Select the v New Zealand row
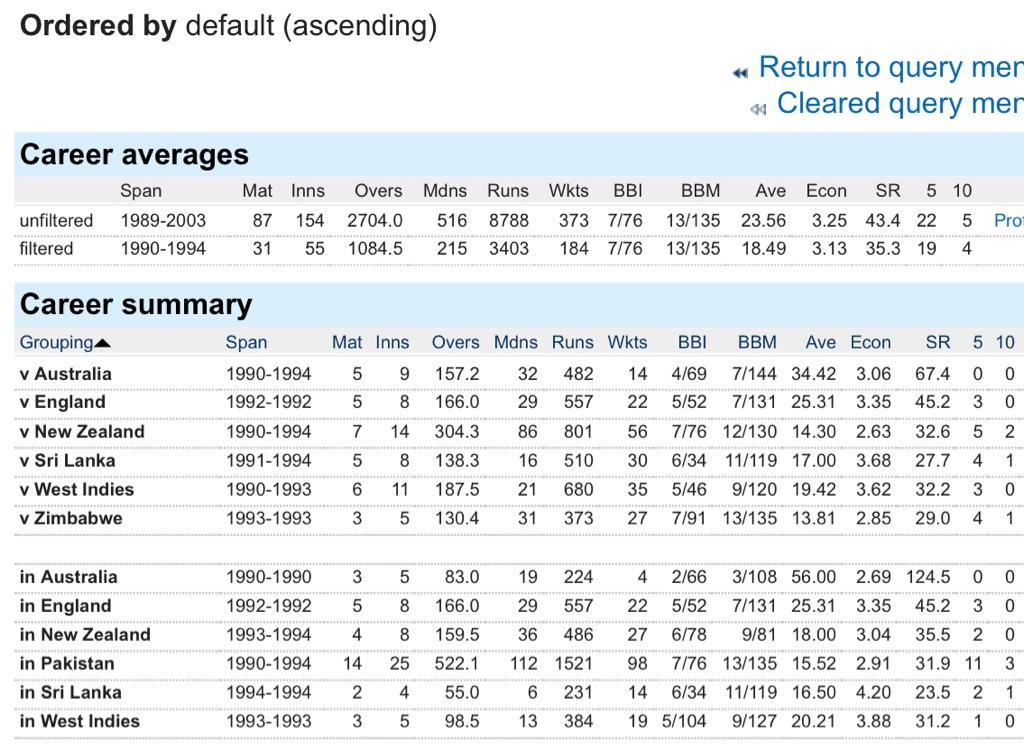The image size is (1024, 751). [x=82, y=432]
